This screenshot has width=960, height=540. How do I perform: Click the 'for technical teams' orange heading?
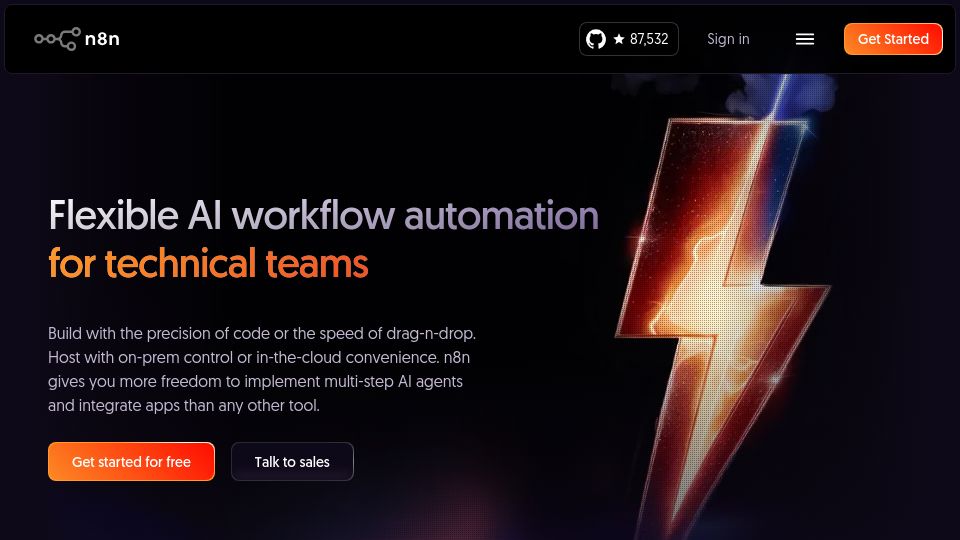pyautogui.click(x=208, y=263)
